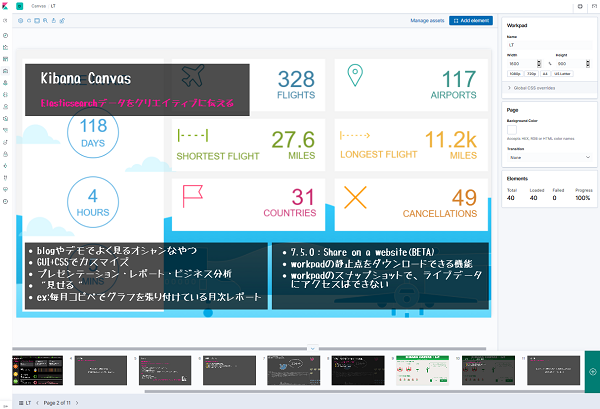600x409 pixels.
Task: Select the Kibana Canvas title text box
Action: (x=137, y=90)
